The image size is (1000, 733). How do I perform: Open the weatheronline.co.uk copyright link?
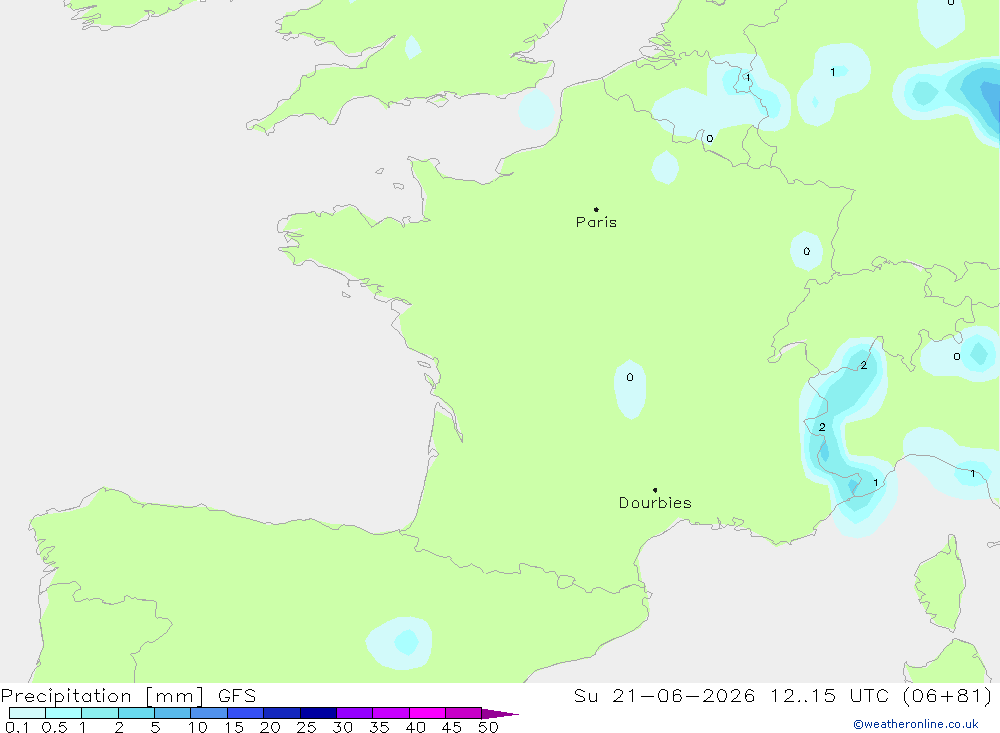pyautogui.click(x=916, y=724)
